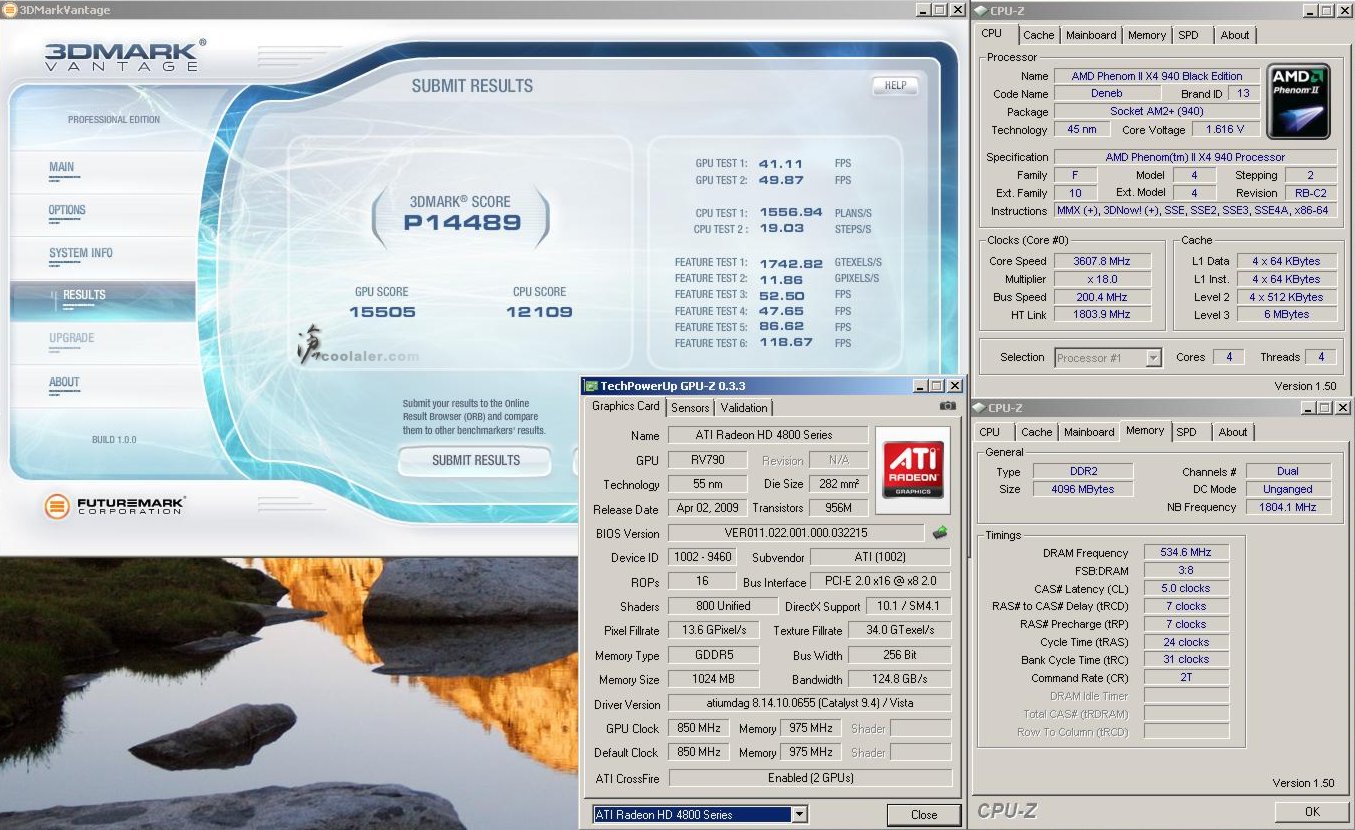
Task: Click the Close button in GPU-Z
Action: [924, 814]
